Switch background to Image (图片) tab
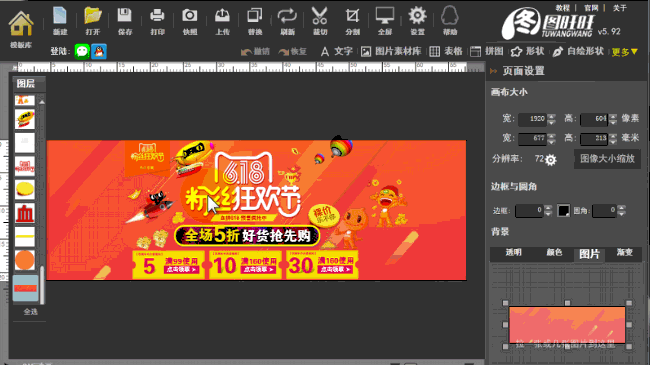Screen dimensions: 650x365 tap(589, 254)
